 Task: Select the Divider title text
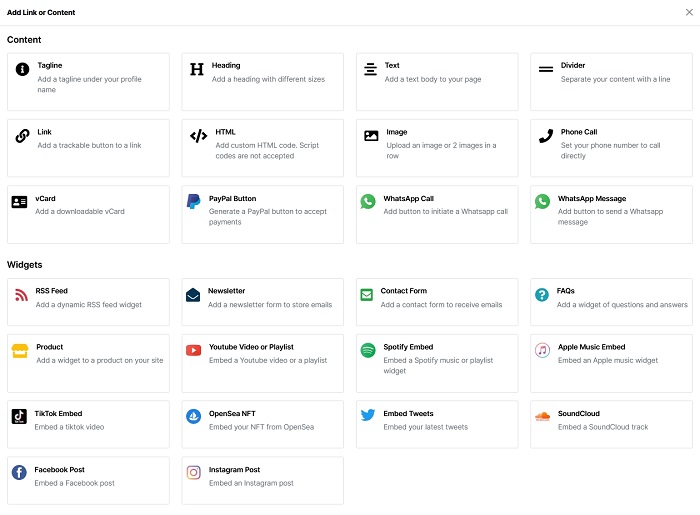(573, 65)
